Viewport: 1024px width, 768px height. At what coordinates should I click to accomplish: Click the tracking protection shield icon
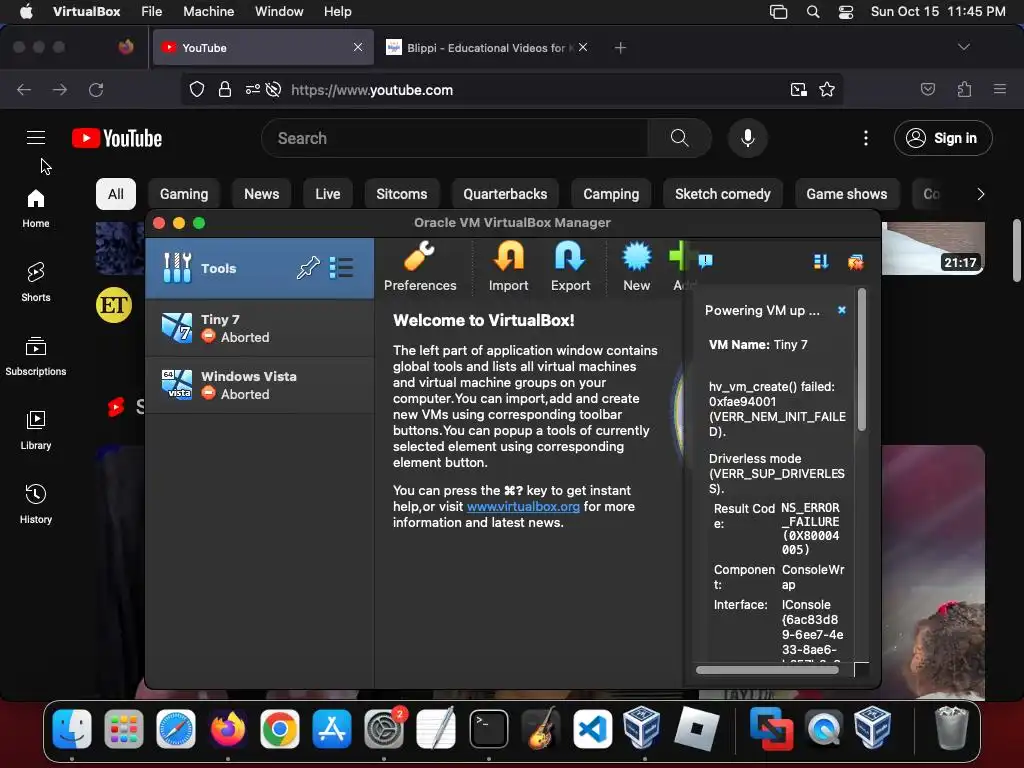[x=197, y=89]
